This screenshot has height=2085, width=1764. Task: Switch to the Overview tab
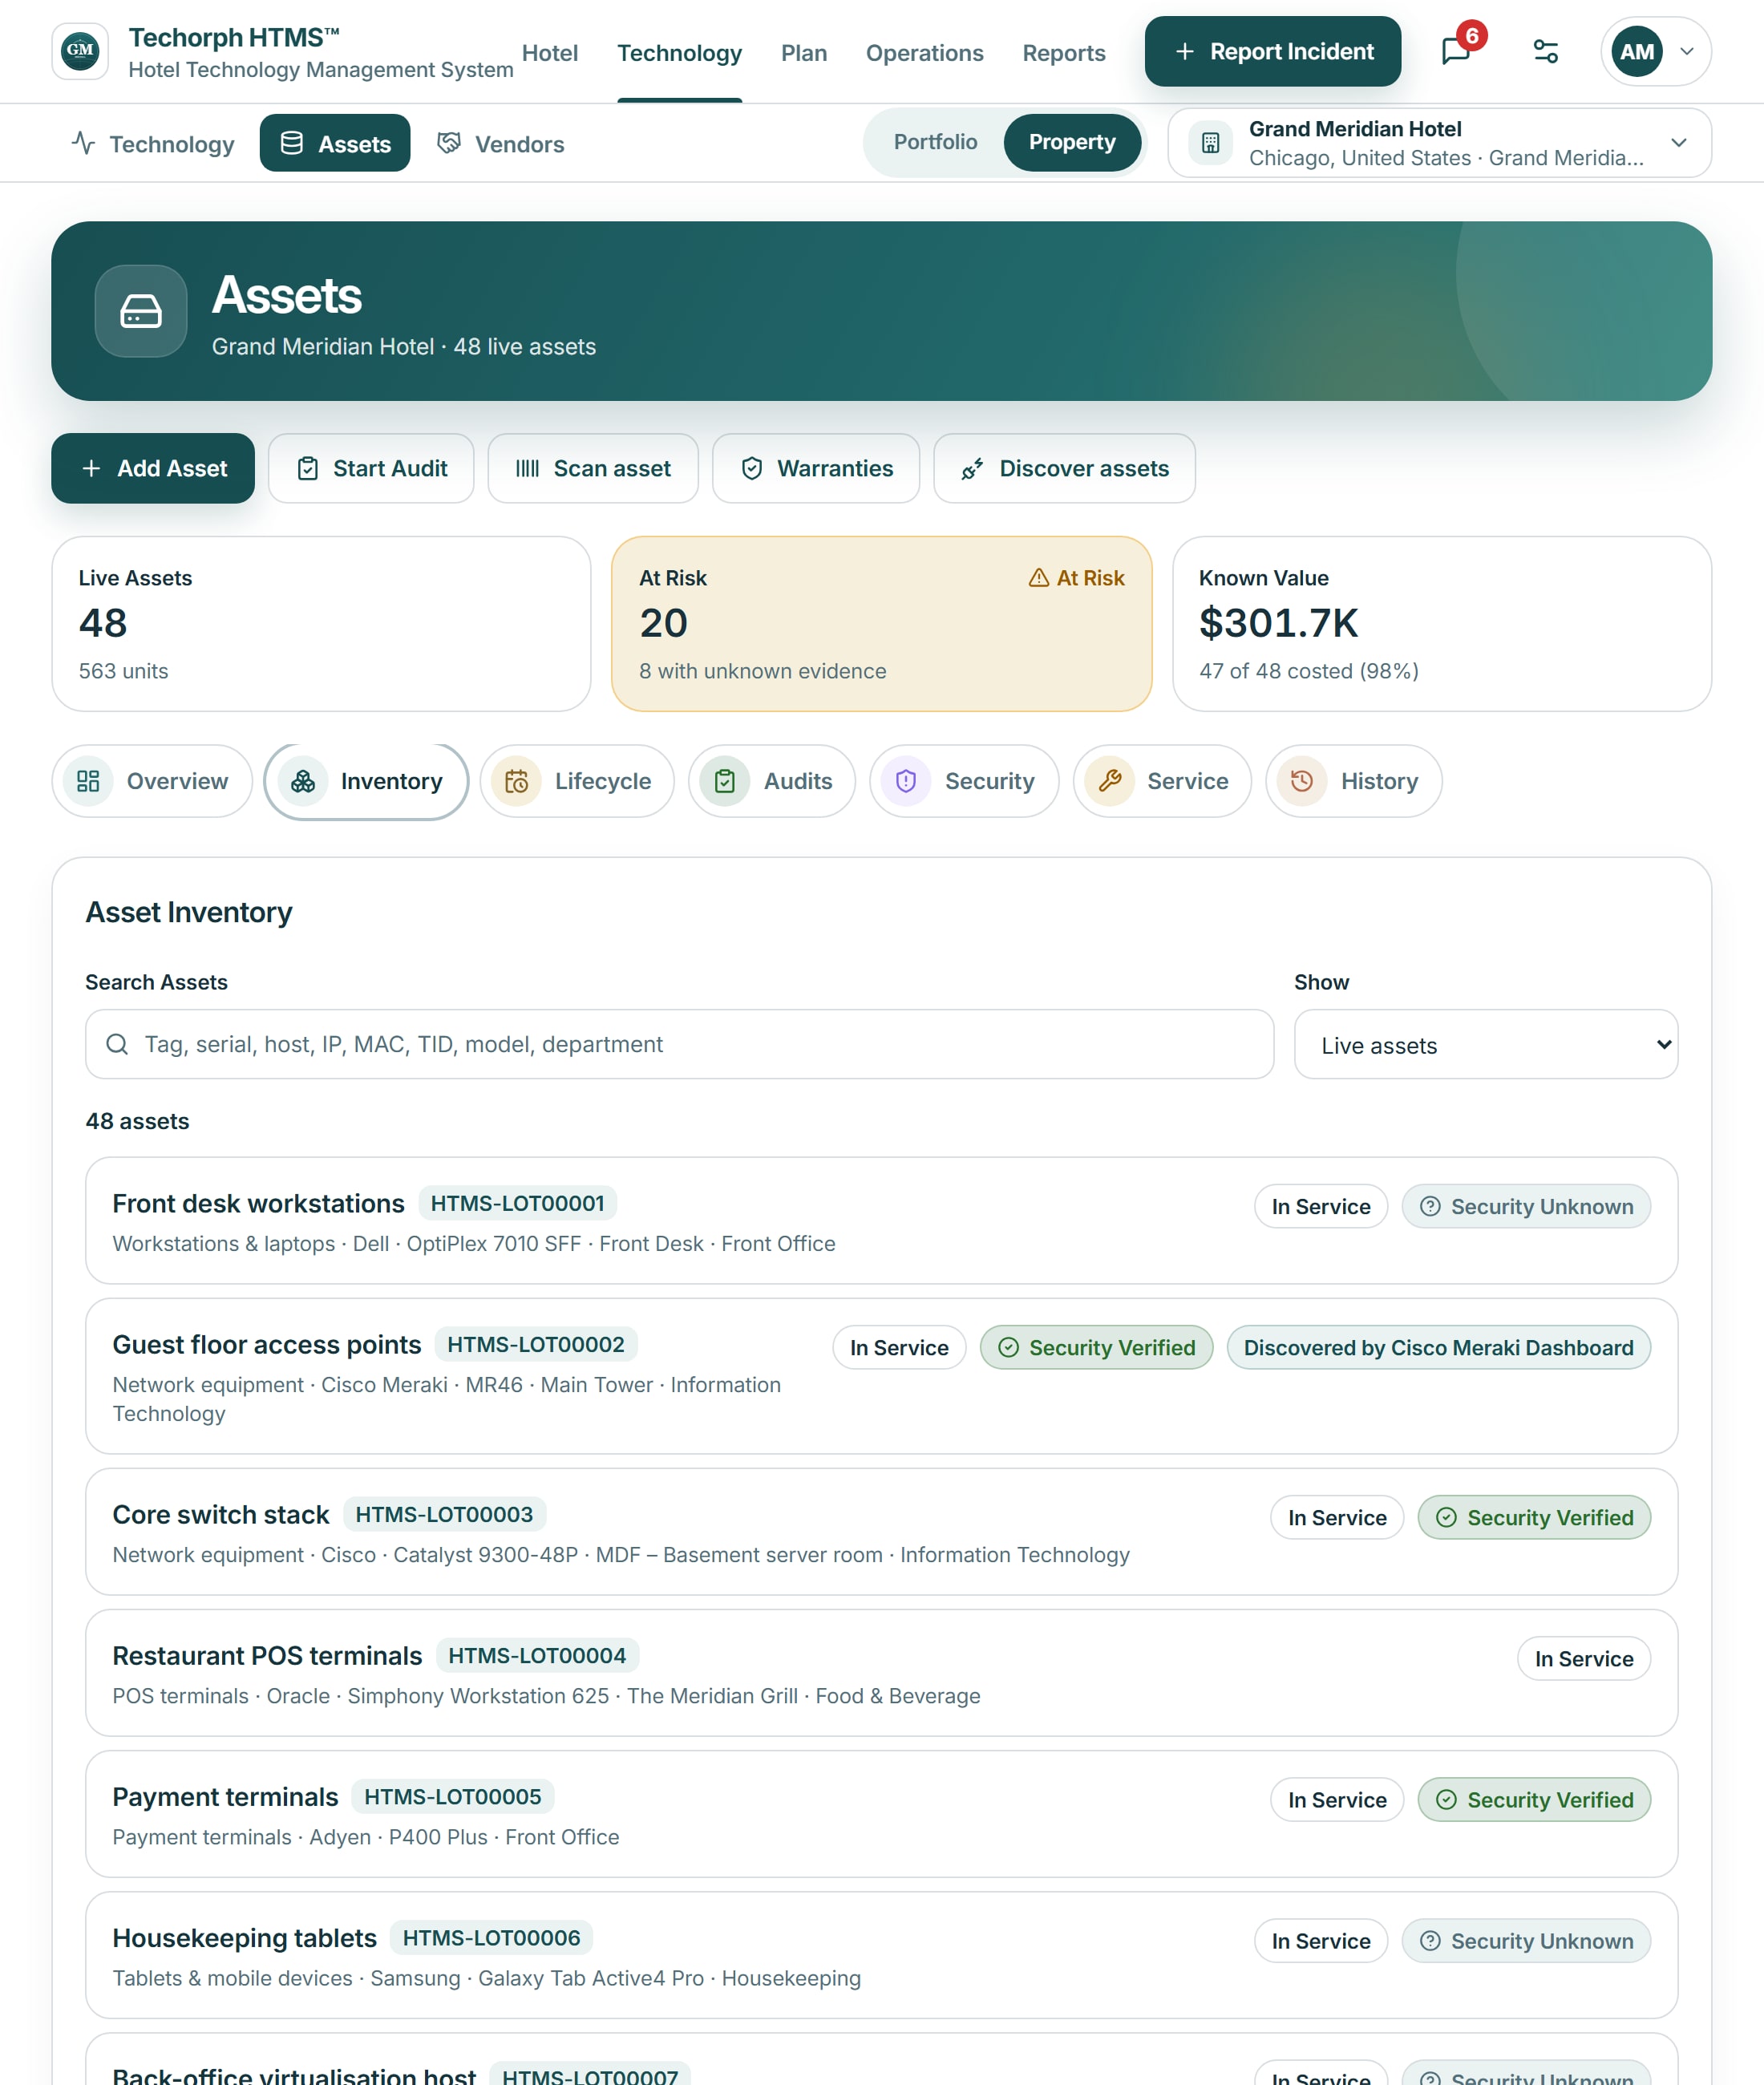tap(152, 781)
